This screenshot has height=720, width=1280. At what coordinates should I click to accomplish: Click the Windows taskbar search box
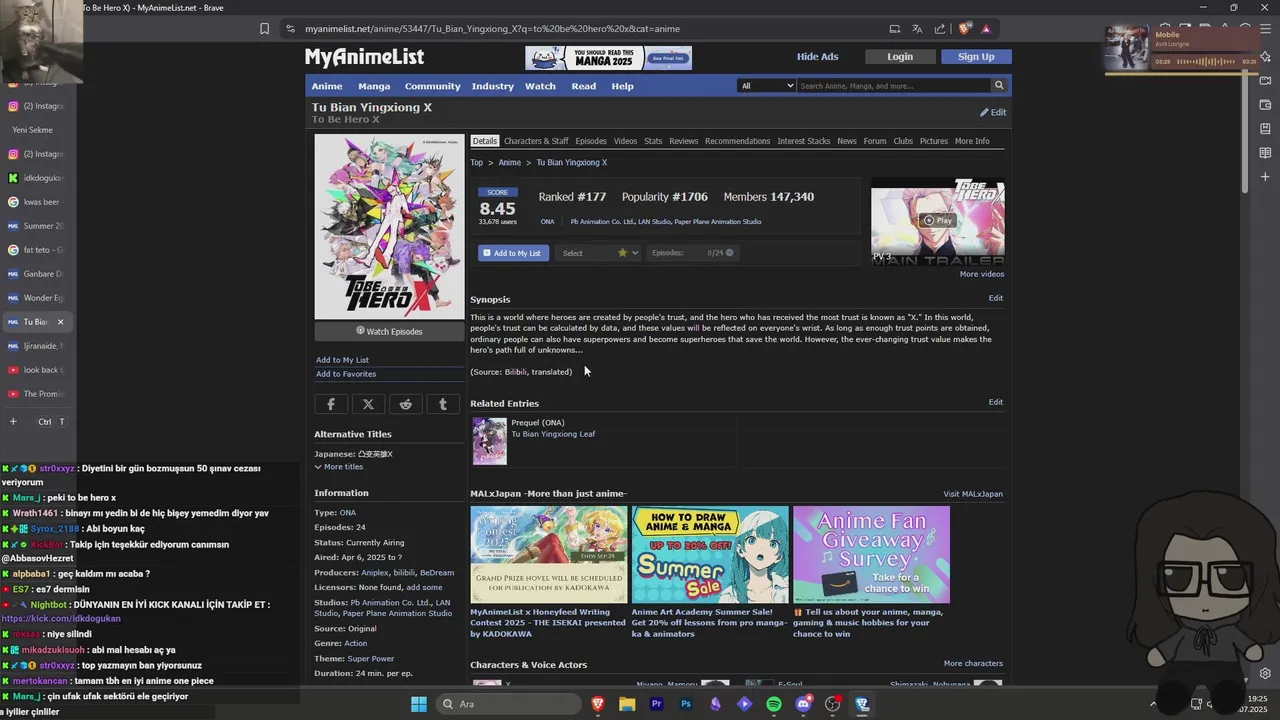pos(509,704)
